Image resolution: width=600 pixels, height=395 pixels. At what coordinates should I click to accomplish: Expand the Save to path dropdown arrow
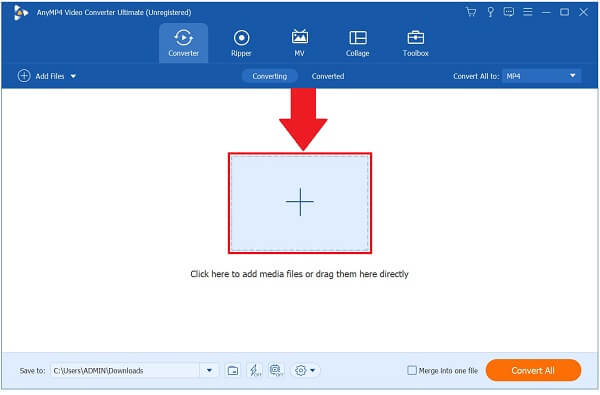209,371
